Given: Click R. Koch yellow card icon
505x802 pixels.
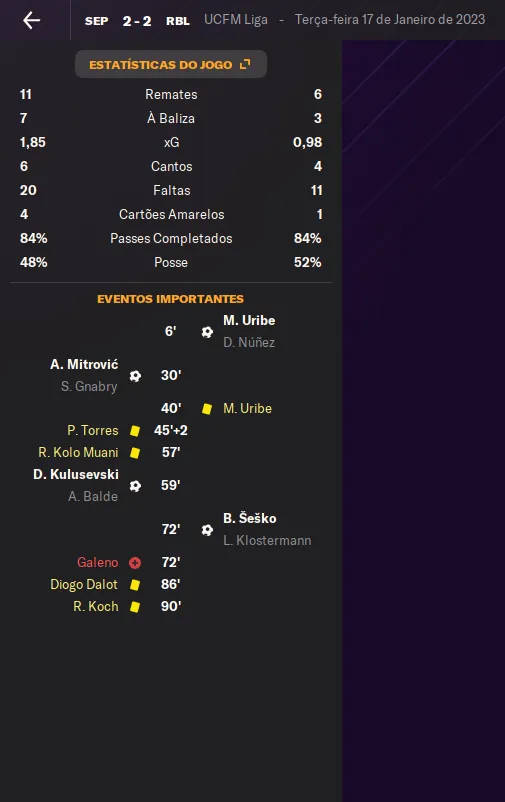Looking at the screenshot, I should pyautogui.click(x=135, y=607).
